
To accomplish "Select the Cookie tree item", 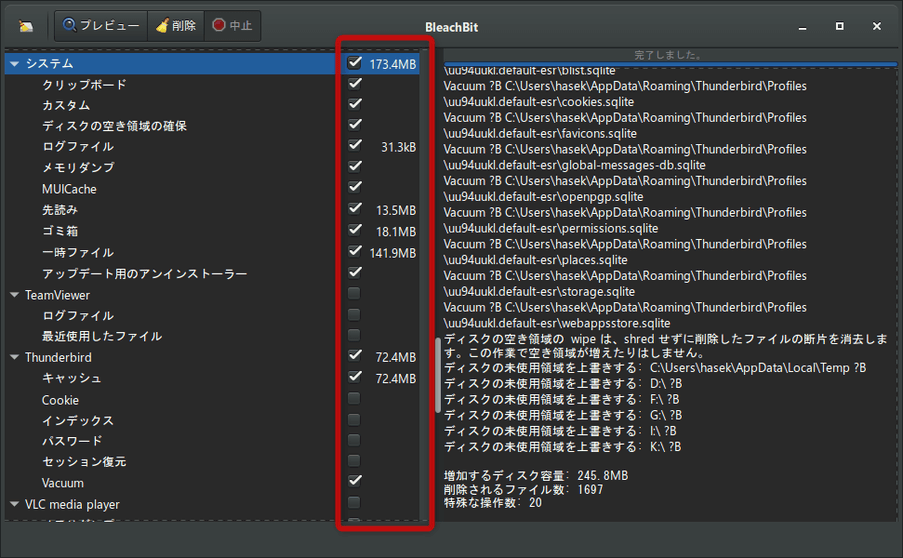I will [60, 400].
